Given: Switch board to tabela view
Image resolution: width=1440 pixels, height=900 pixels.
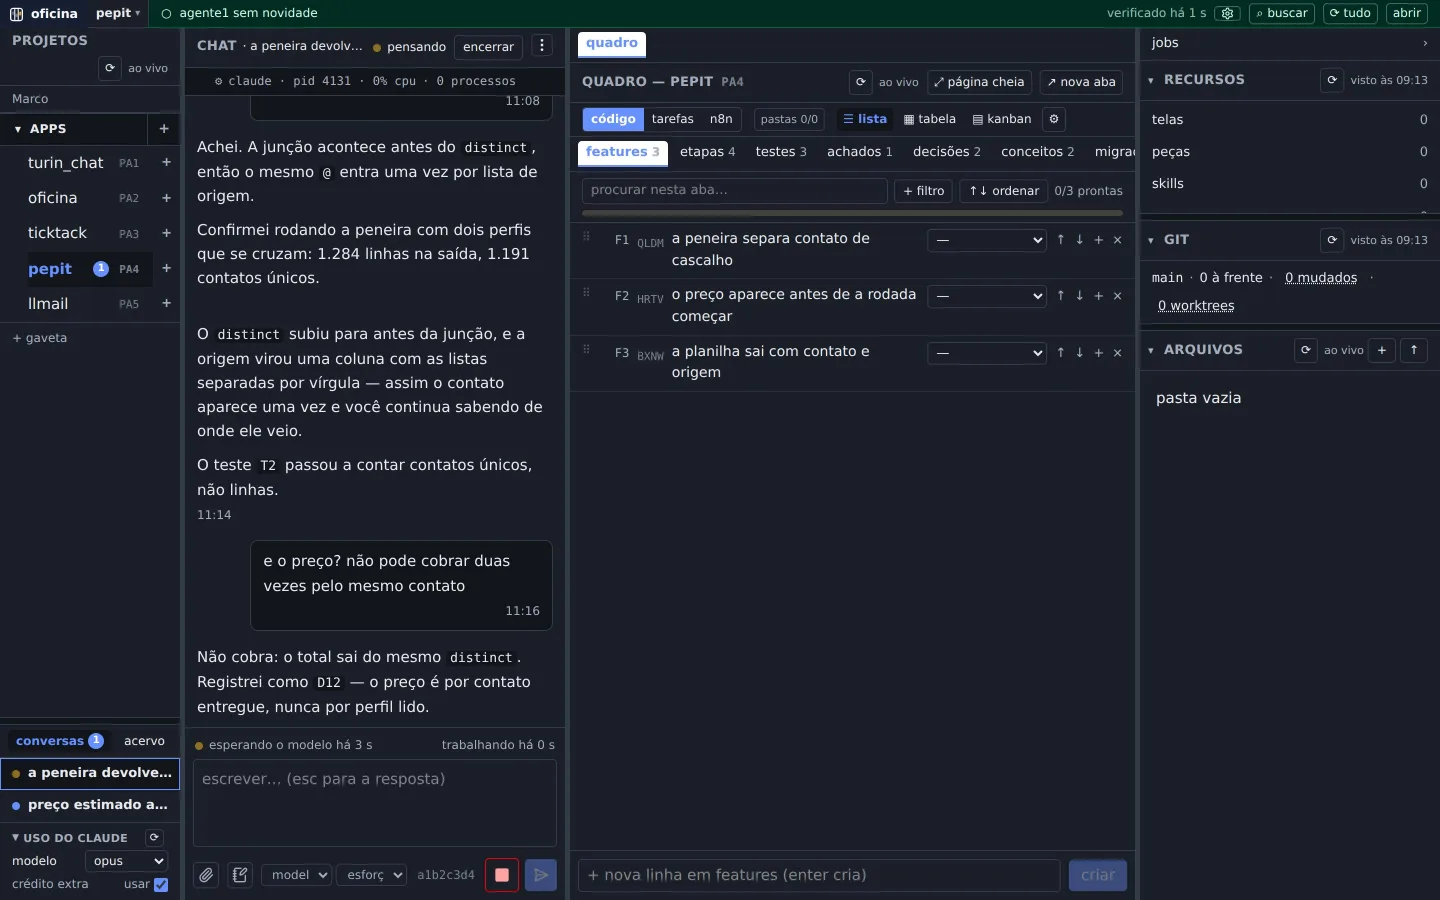Looking at the screenshot, I should point(930,119).
